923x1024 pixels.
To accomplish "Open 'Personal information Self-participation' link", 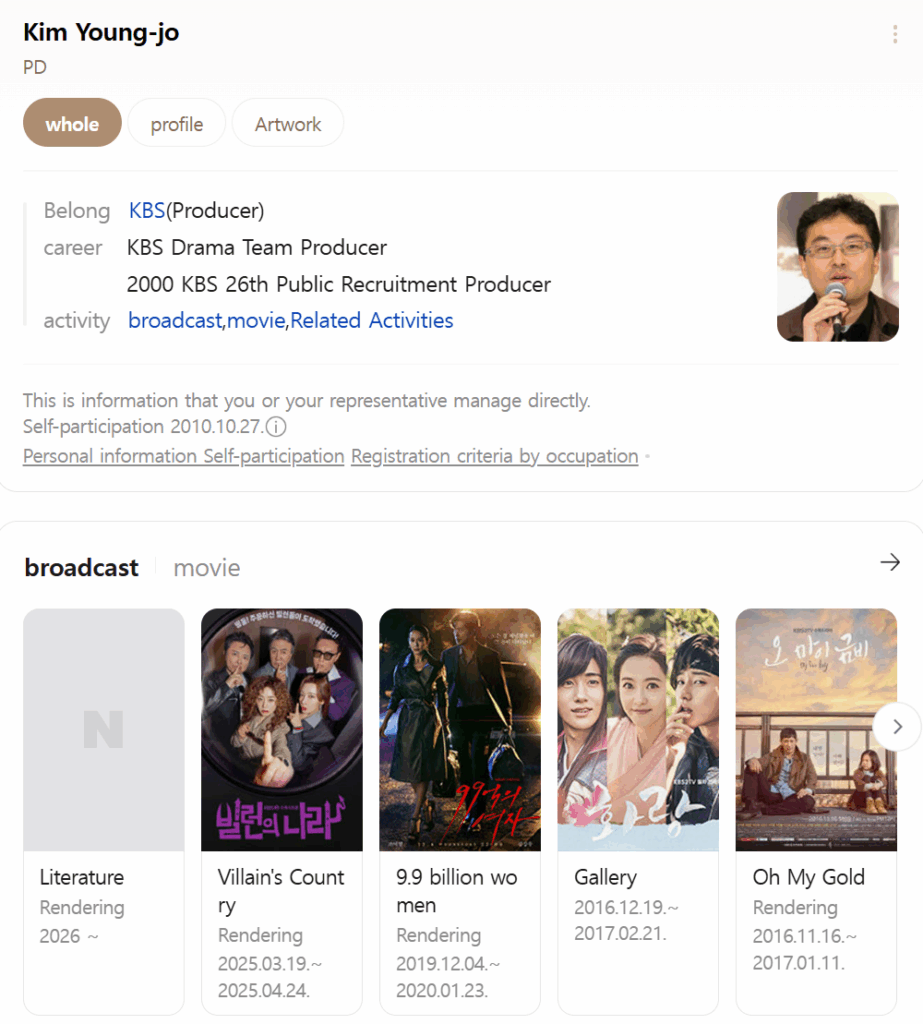I will pos(183,456).
